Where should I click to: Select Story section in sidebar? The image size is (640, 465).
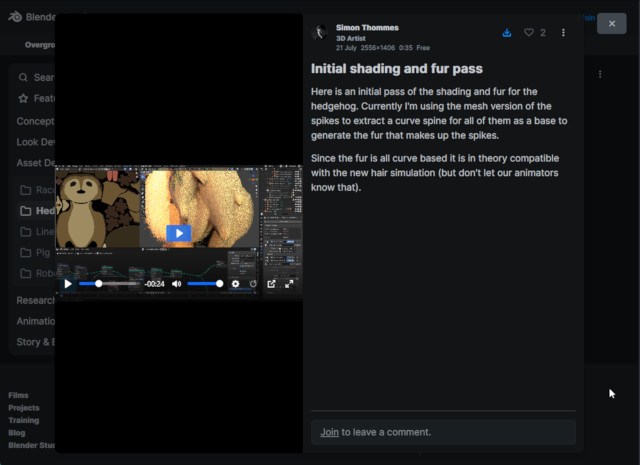(x=36, y=342)
